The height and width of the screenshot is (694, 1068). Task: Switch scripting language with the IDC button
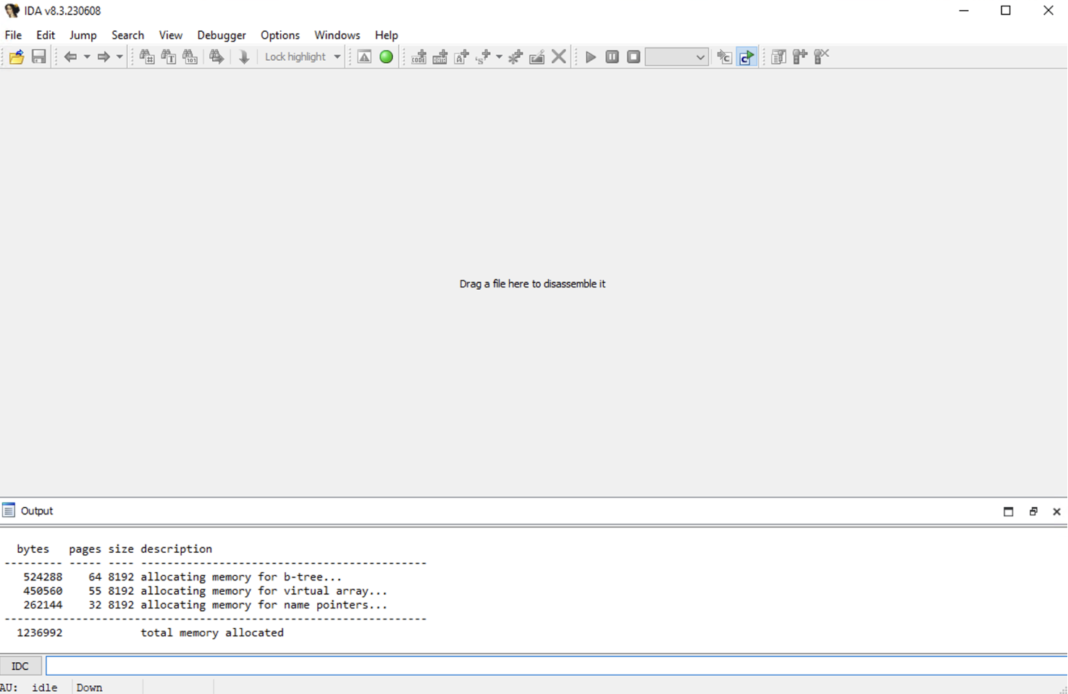20,666
